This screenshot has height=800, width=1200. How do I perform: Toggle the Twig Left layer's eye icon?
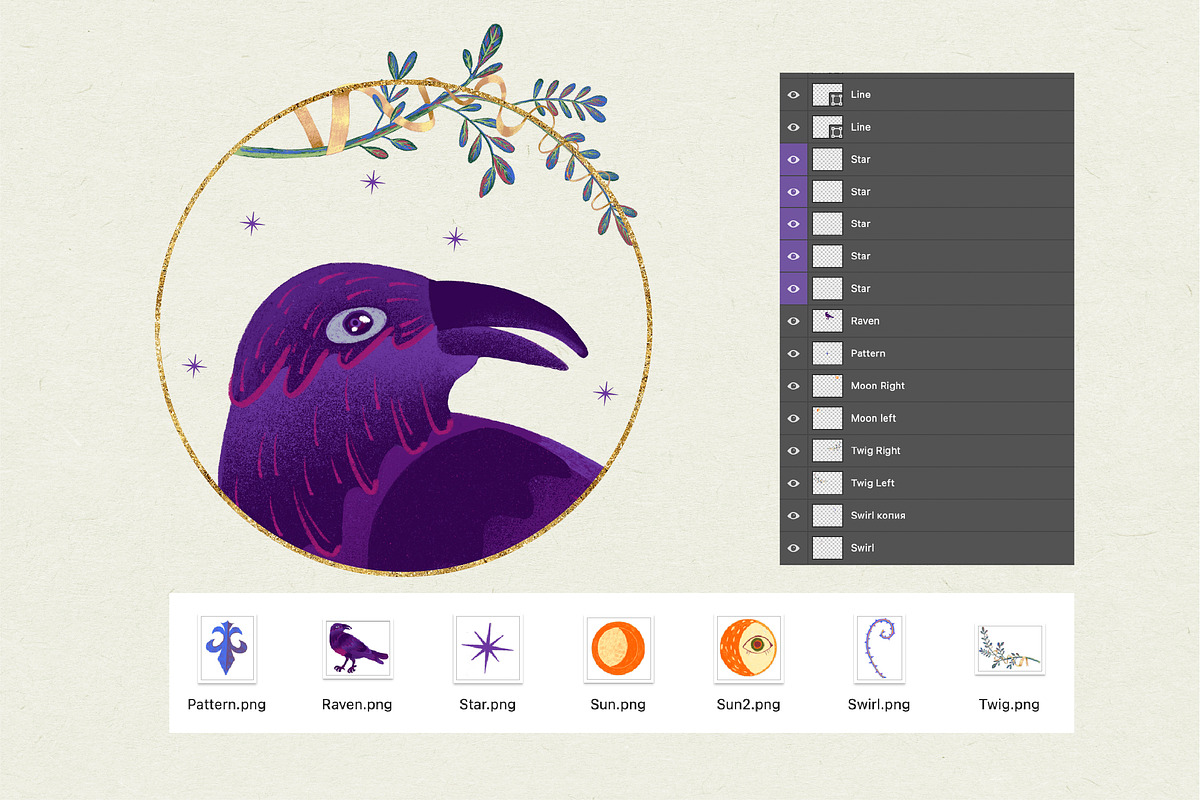point(794,483)
